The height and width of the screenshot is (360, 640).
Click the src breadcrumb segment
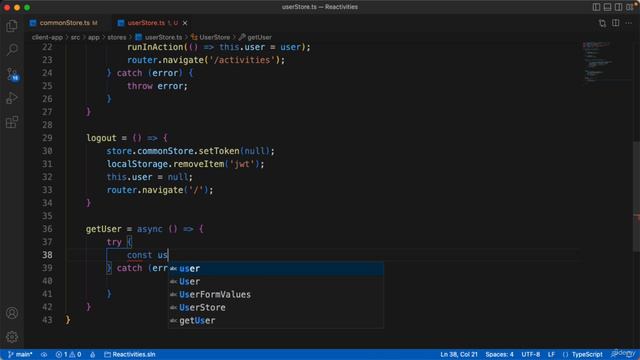click(x=76, y=37)
